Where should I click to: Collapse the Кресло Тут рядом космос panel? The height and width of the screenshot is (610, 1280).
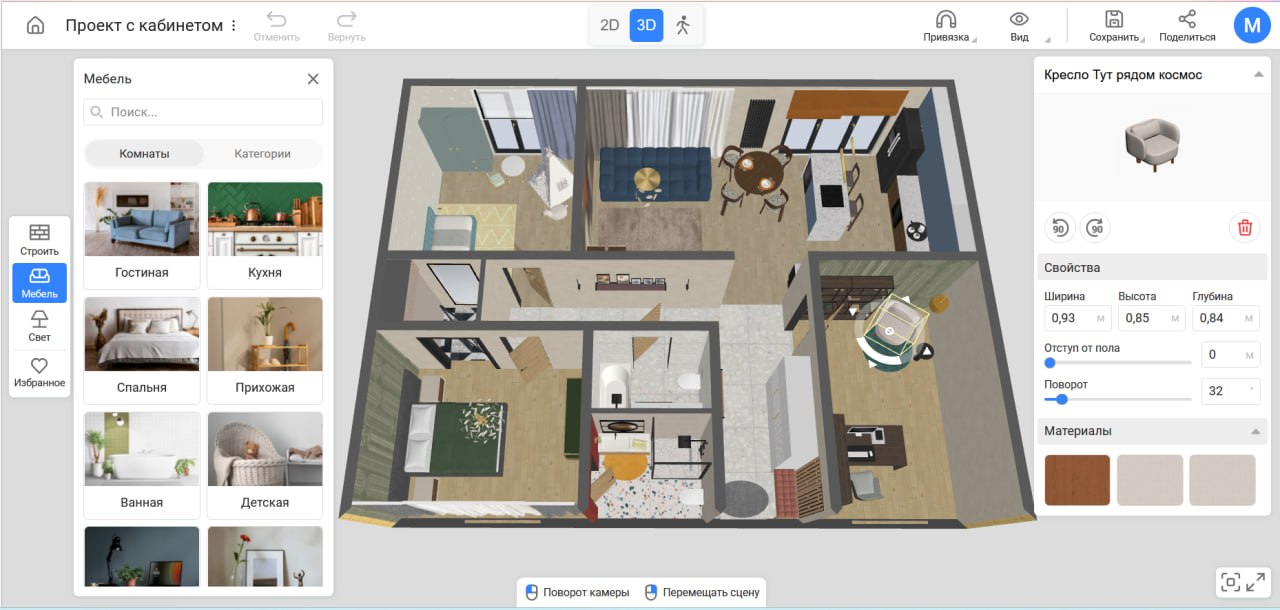1257,75
